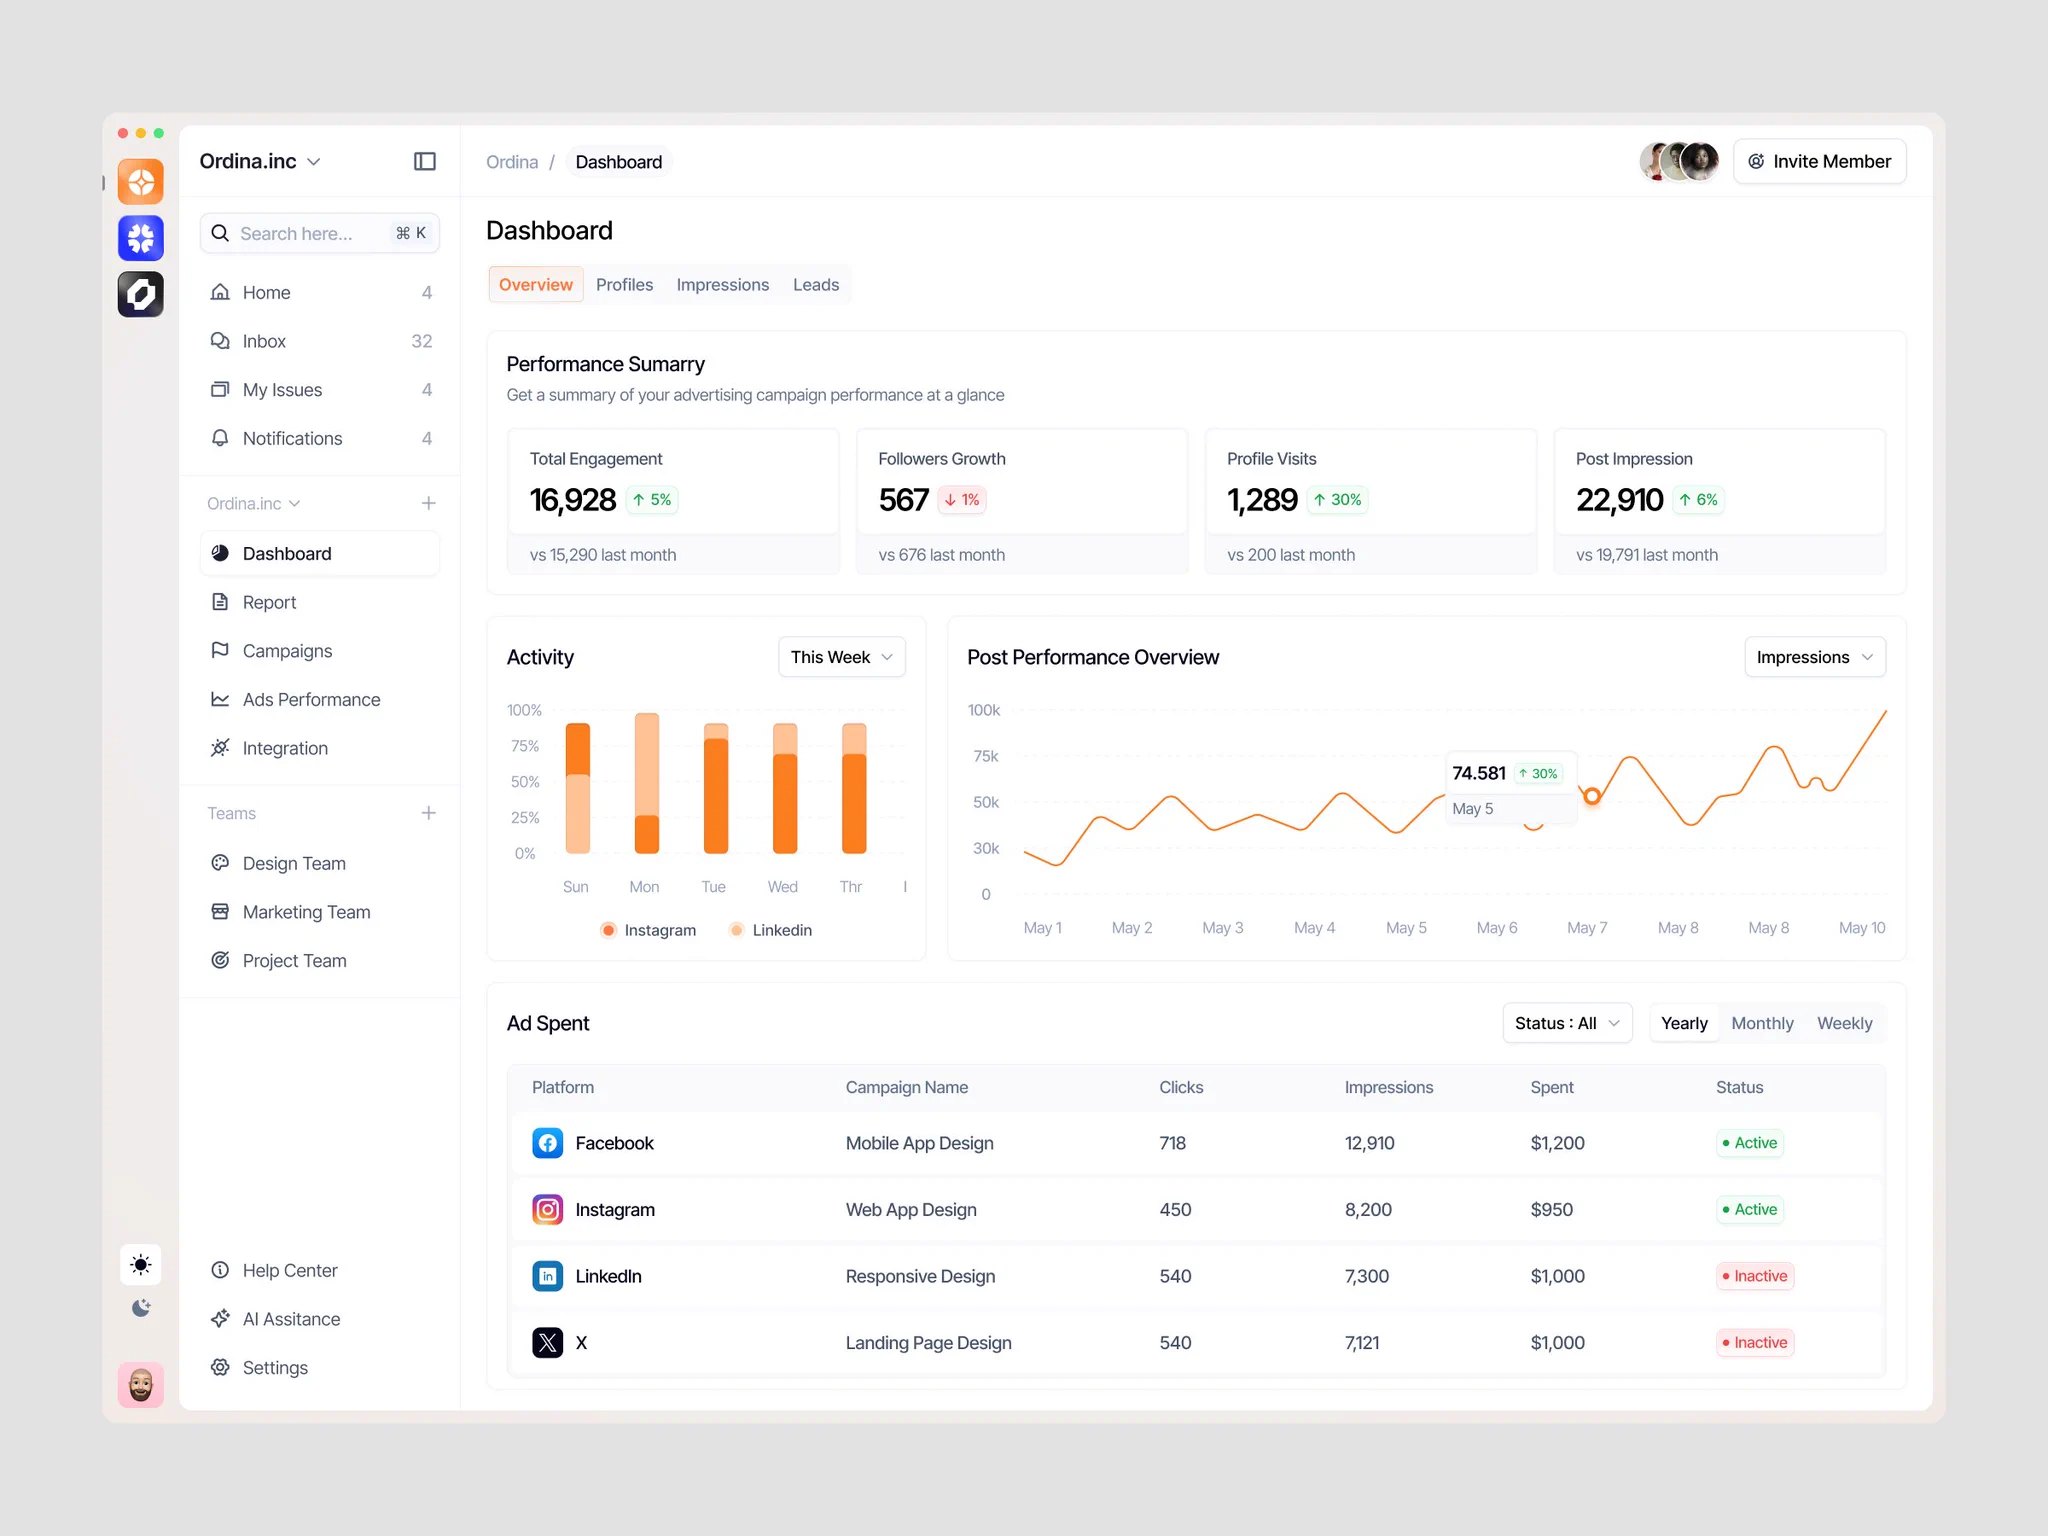This screenshot has width=2048, height=1536.
Task: Click the Settings gear icon
Action: tap(220, 1367)
